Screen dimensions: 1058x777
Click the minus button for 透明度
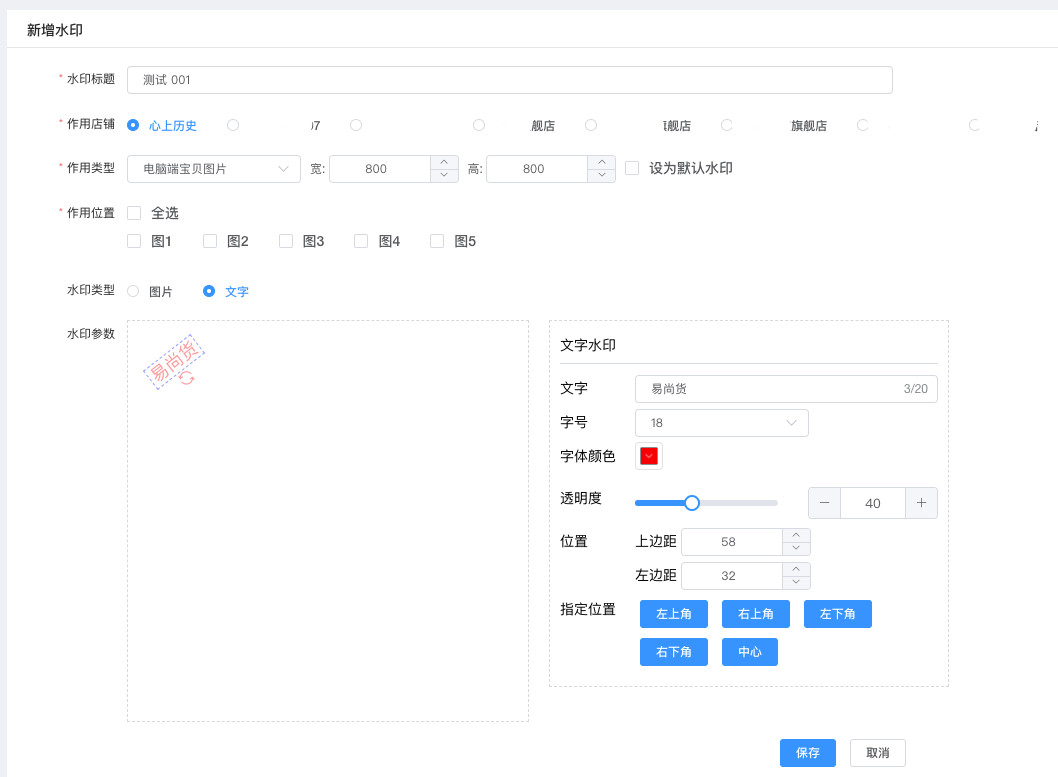pos(825,503)
